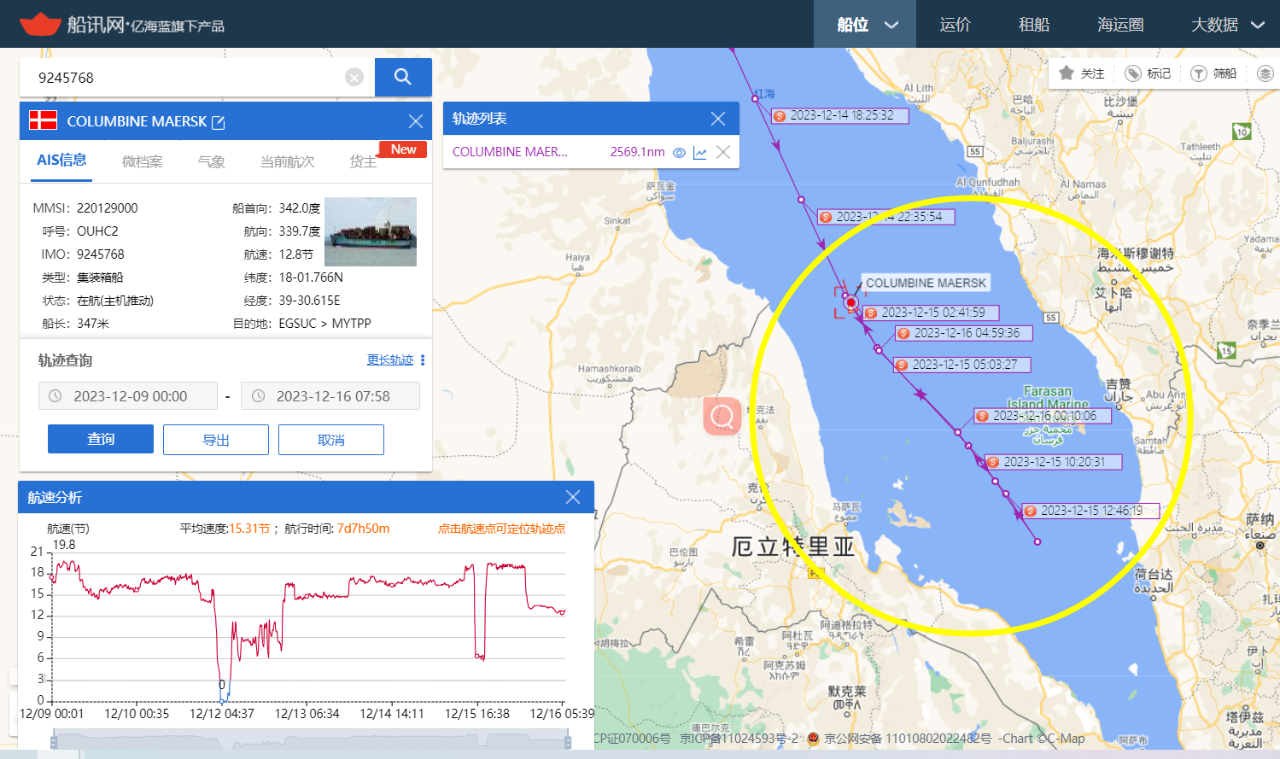The width and height of the screenshot is (1280, 759).
Task: Click the track point 2023-12-14 22:35:54
Action: click(x=886, y=216)
